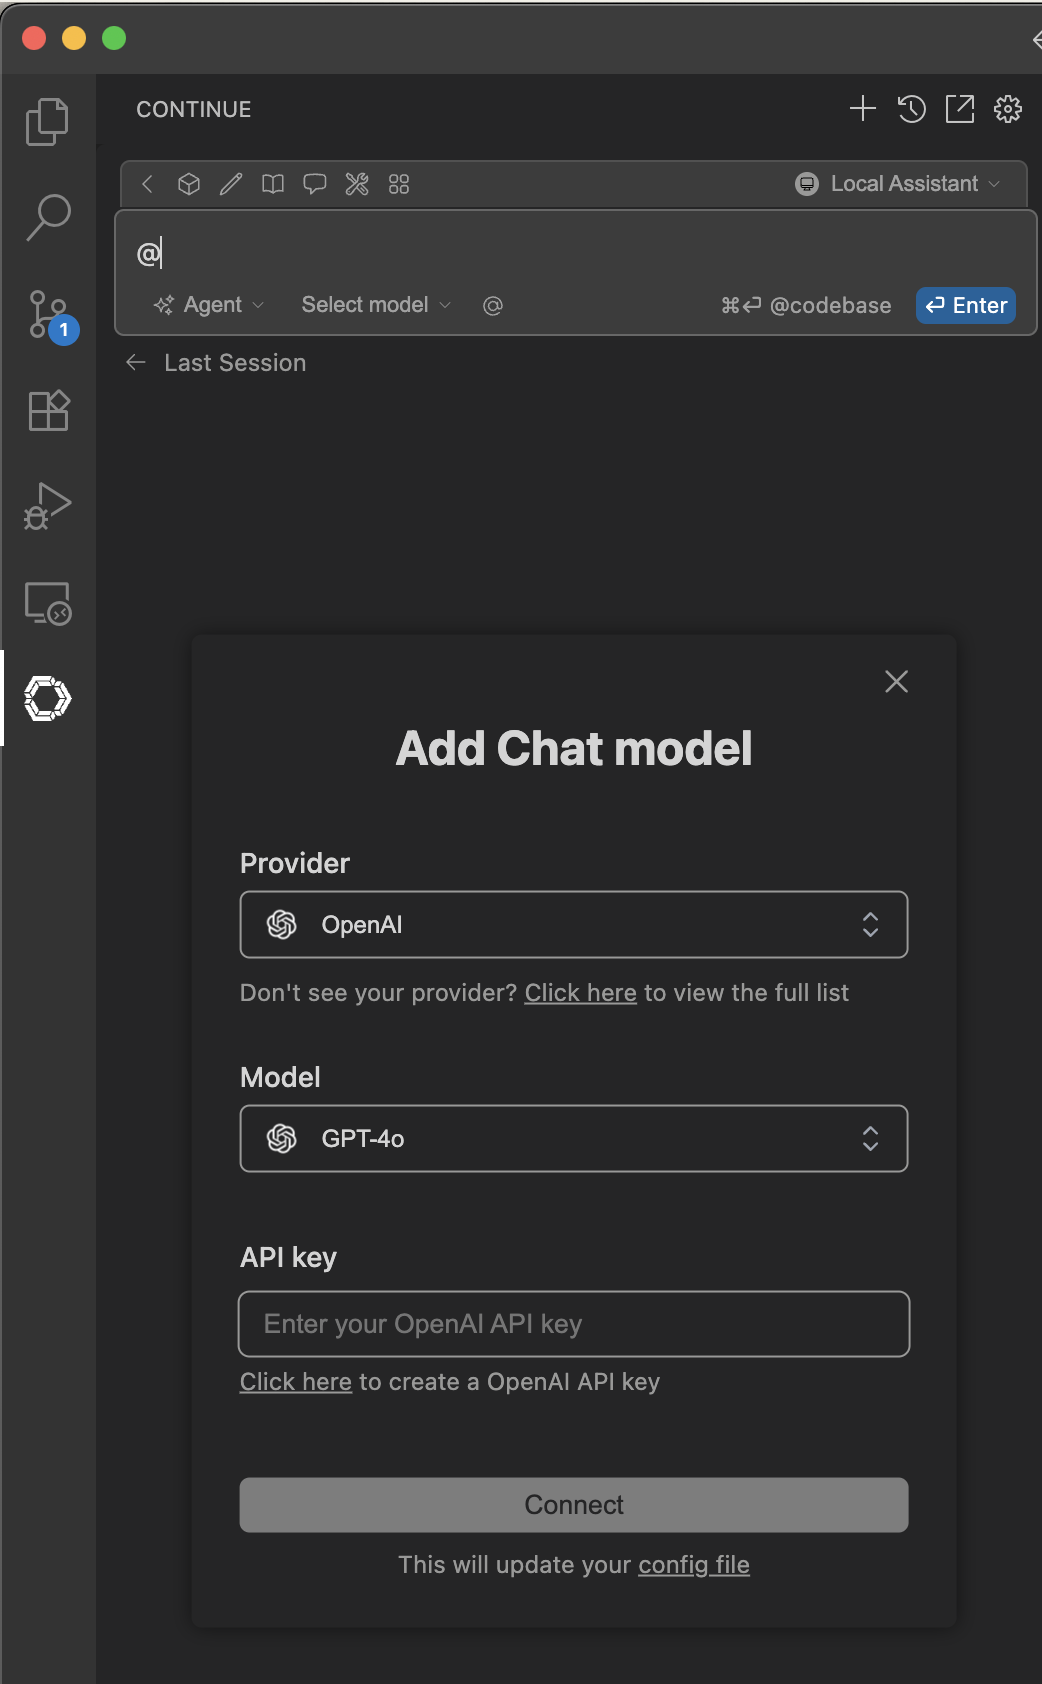
Task: Open Source Control view with badge
Action: [47, 314]
